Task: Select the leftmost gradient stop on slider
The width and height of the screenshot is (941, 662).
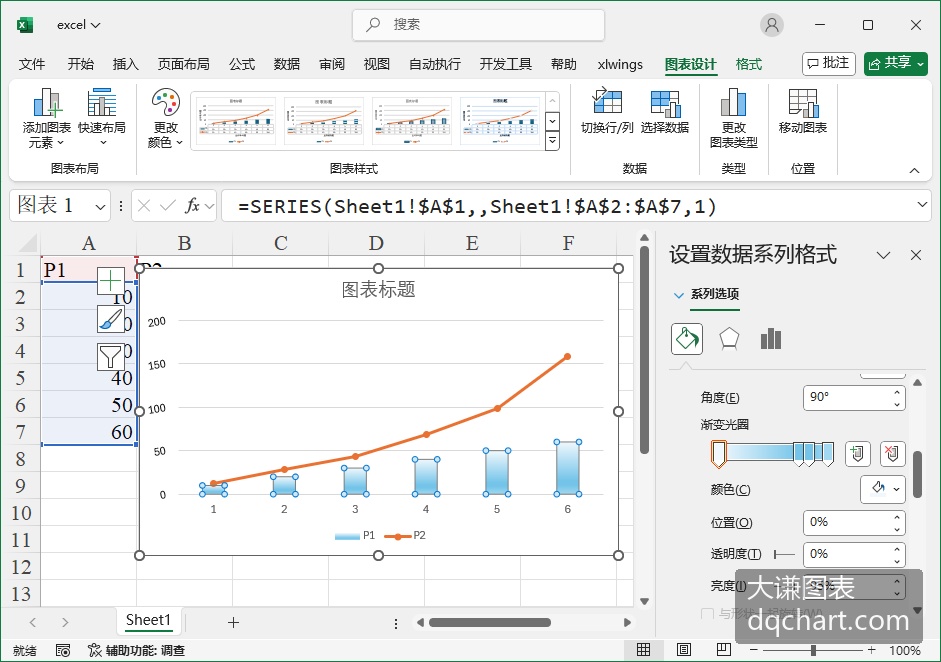Action: 718,454
